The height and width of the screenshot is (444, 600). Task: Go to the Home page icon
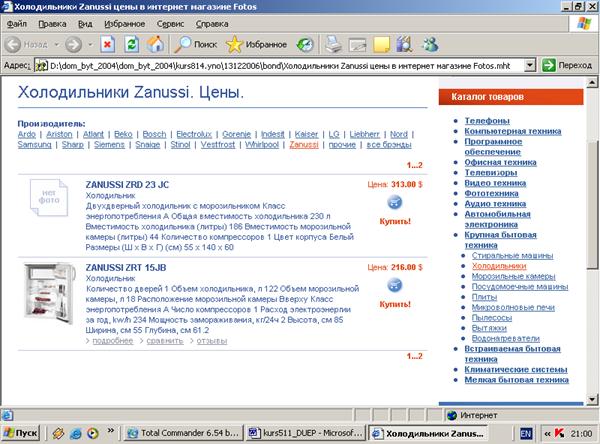[155, 44]
